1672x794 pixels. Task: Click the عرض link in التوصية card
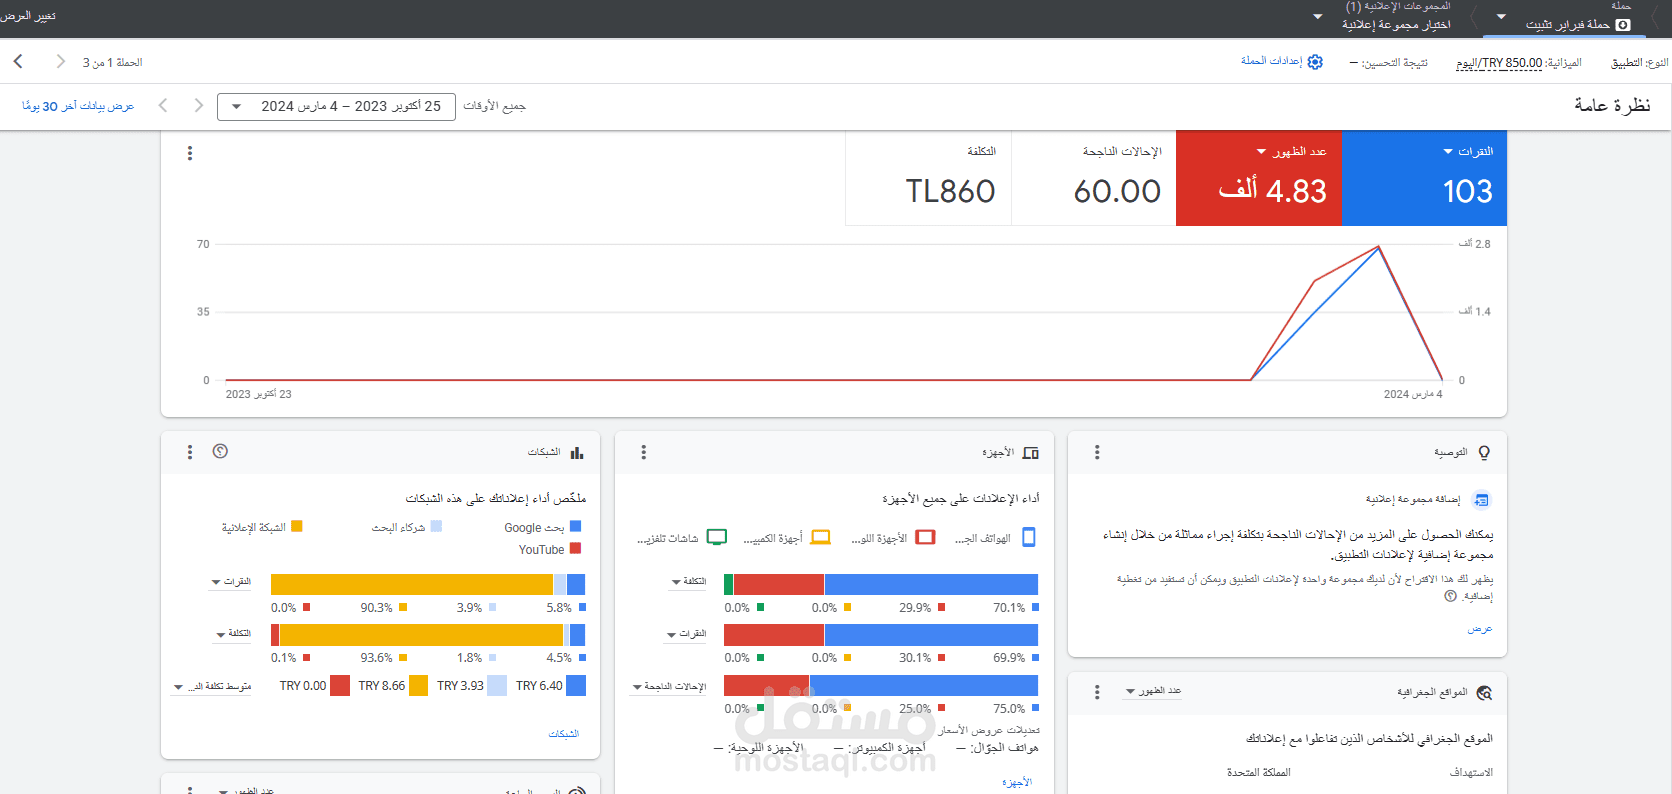point(1480,629)
